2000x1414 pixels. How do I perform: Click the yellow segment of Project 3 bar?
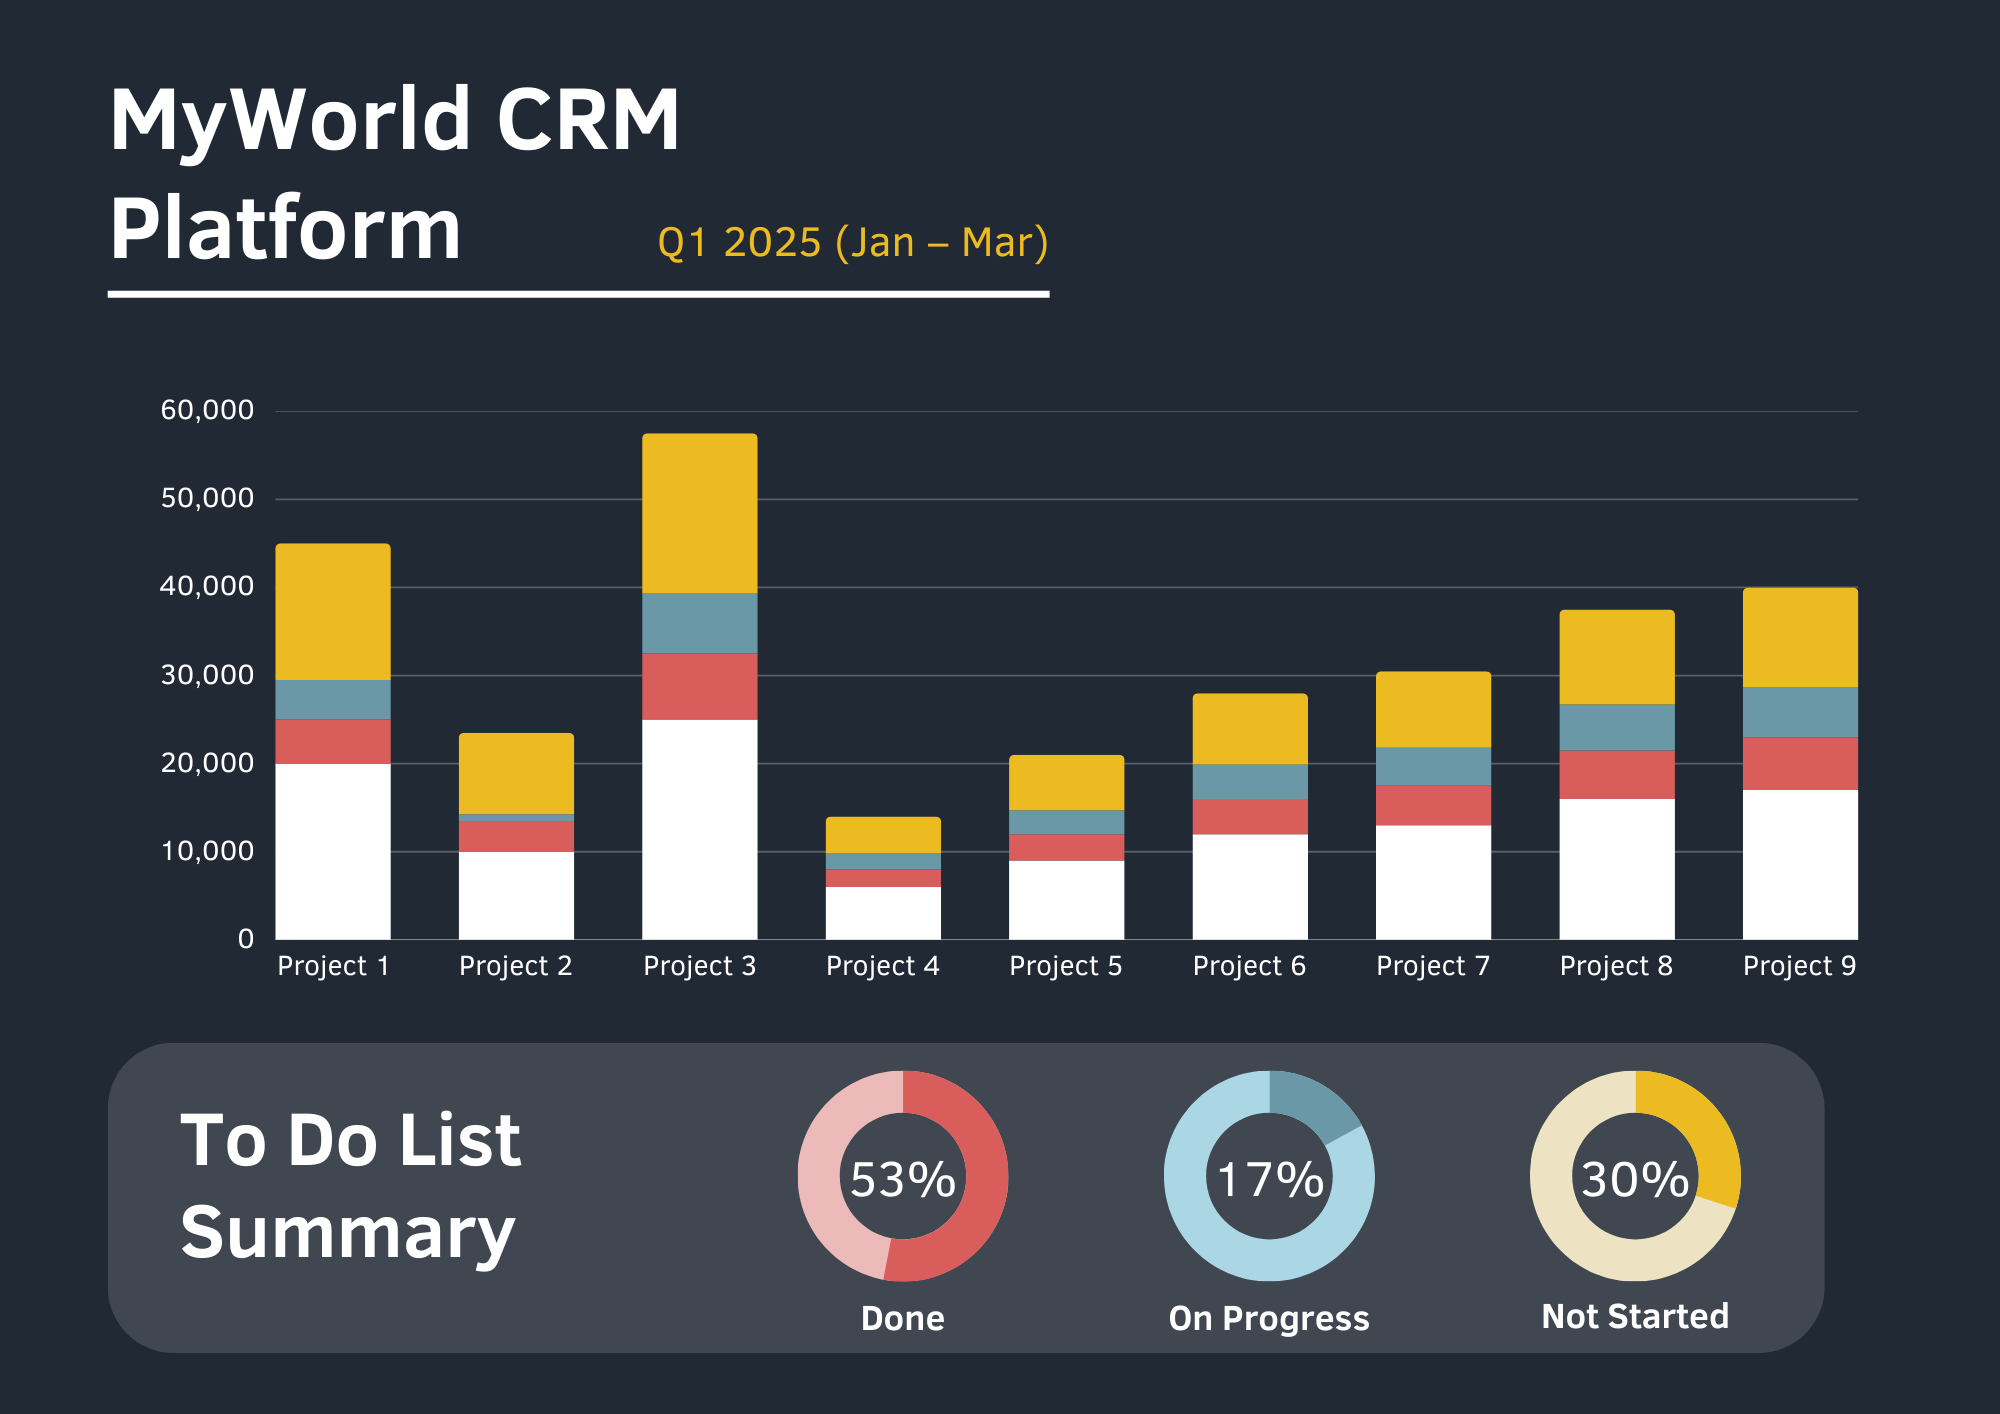(x=699, y=513)
